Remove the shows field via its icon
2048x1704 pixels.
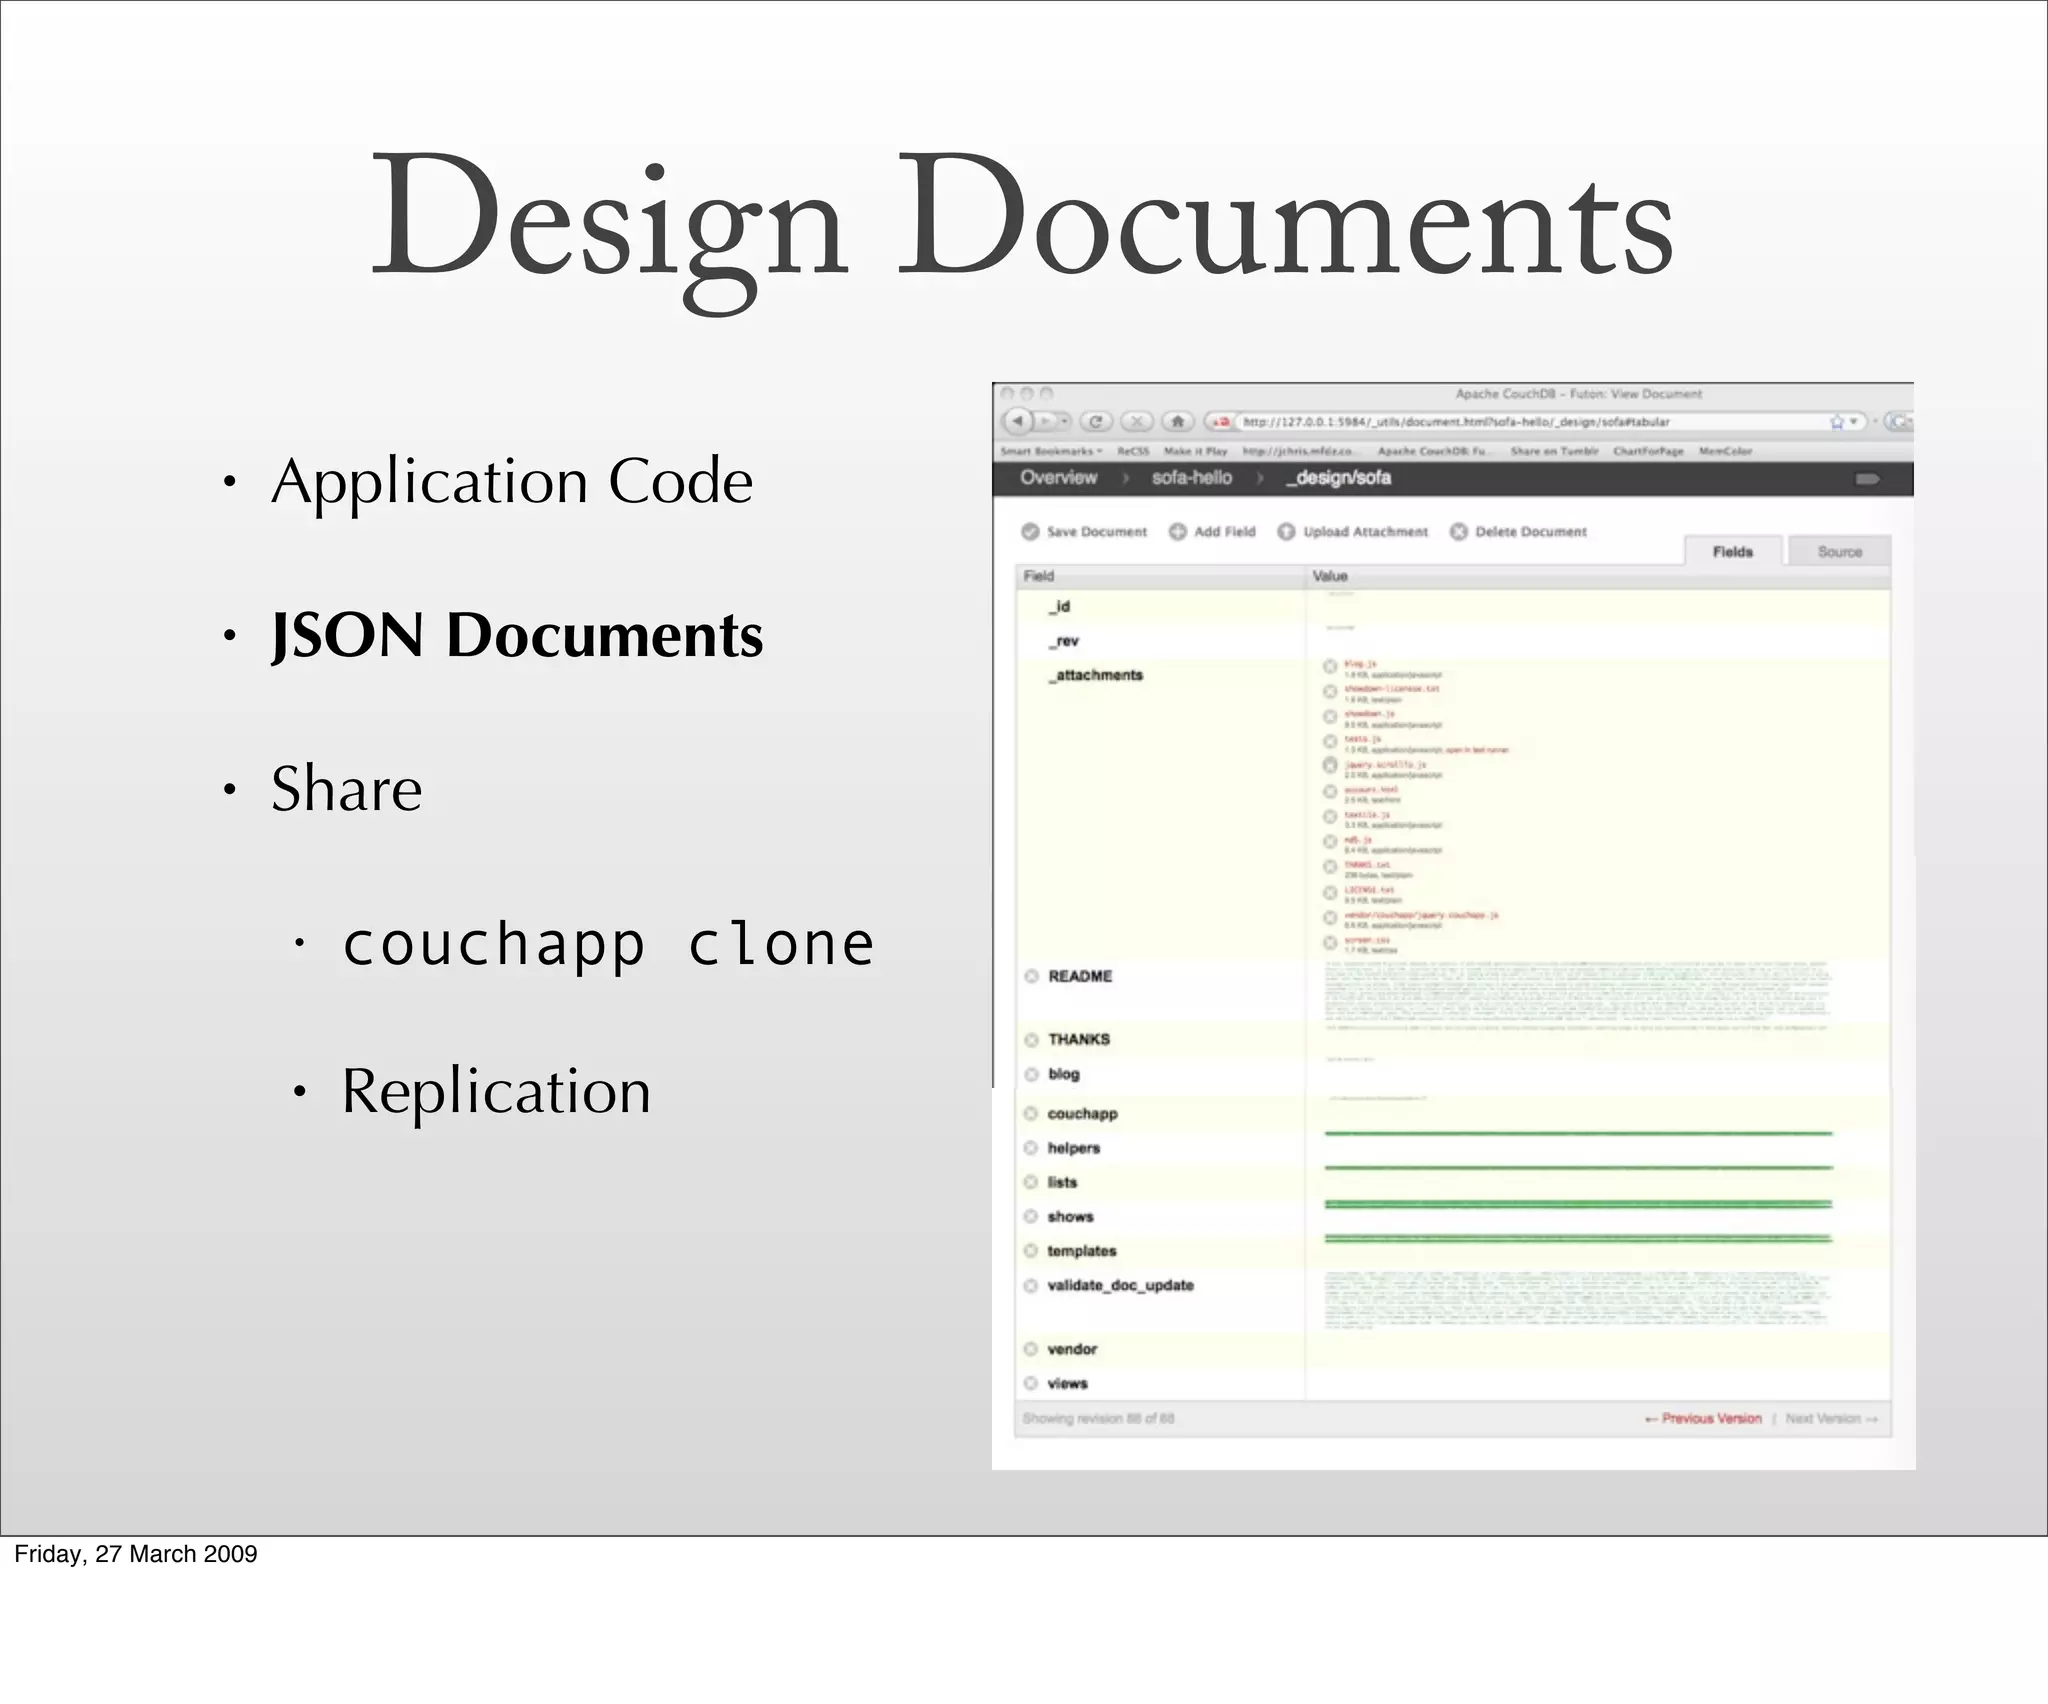[1030, 1217]
